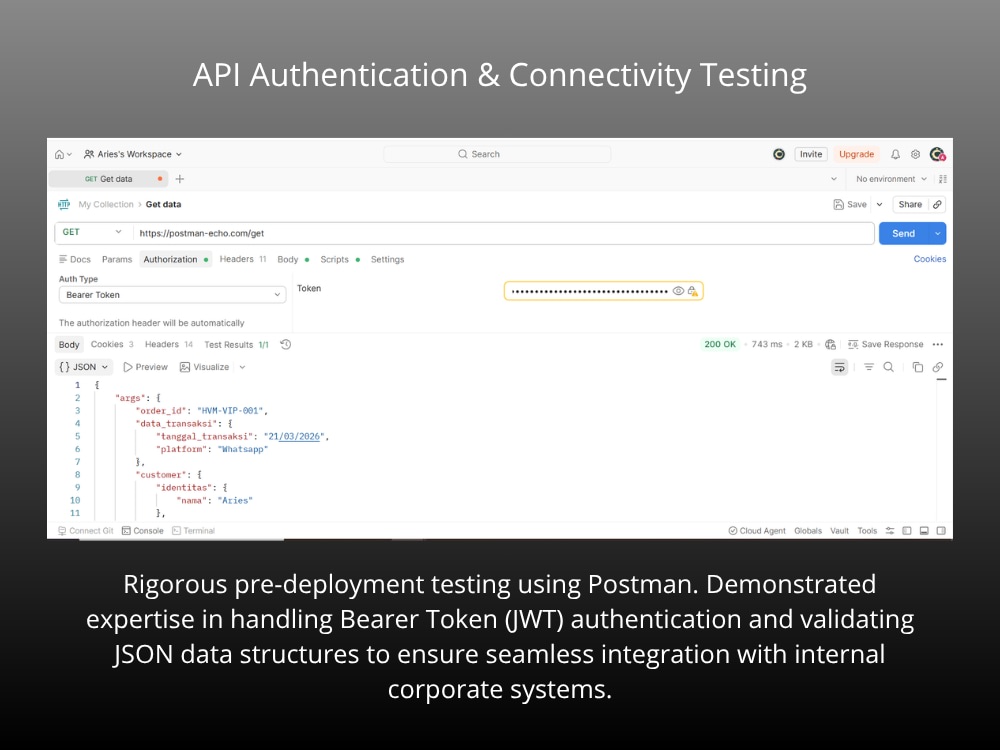Click the Share button
The image size is (1000, 750).
pos(910,205)
